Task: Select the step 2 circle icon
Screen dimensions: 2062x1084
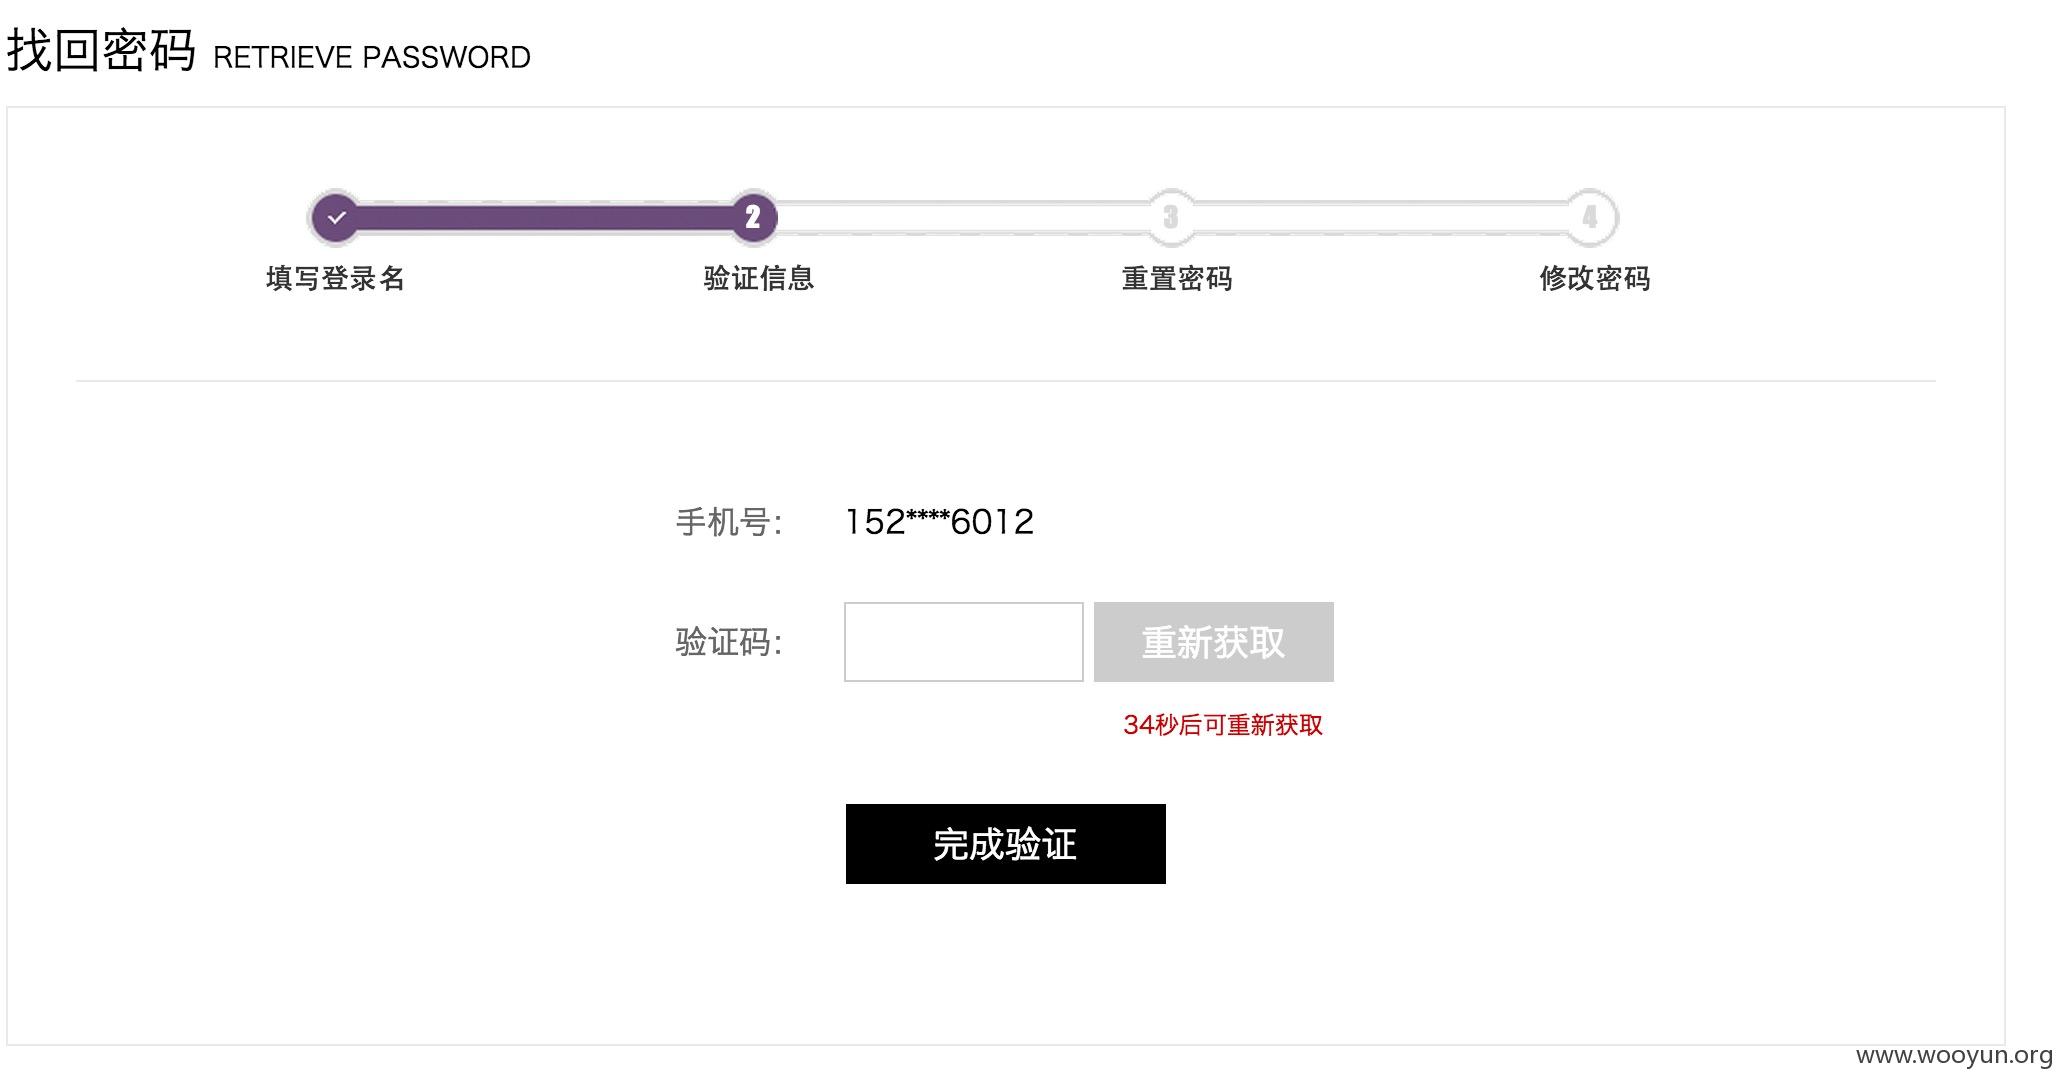Action: (x=753, y=217)
